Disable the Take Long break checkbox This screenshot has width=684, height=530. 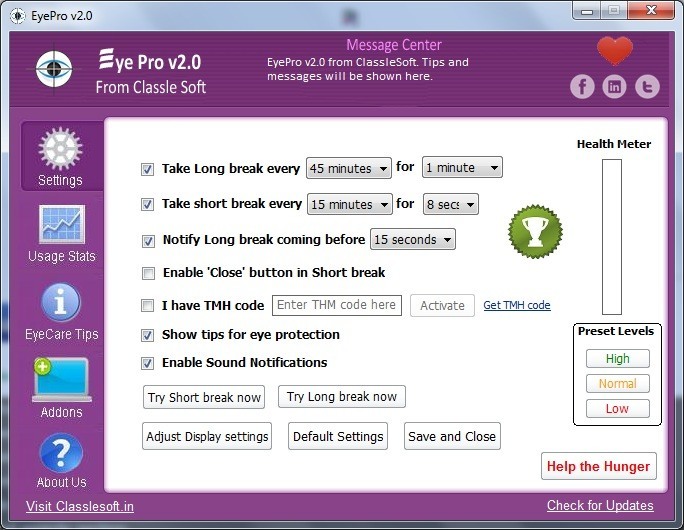pos(148,169)
